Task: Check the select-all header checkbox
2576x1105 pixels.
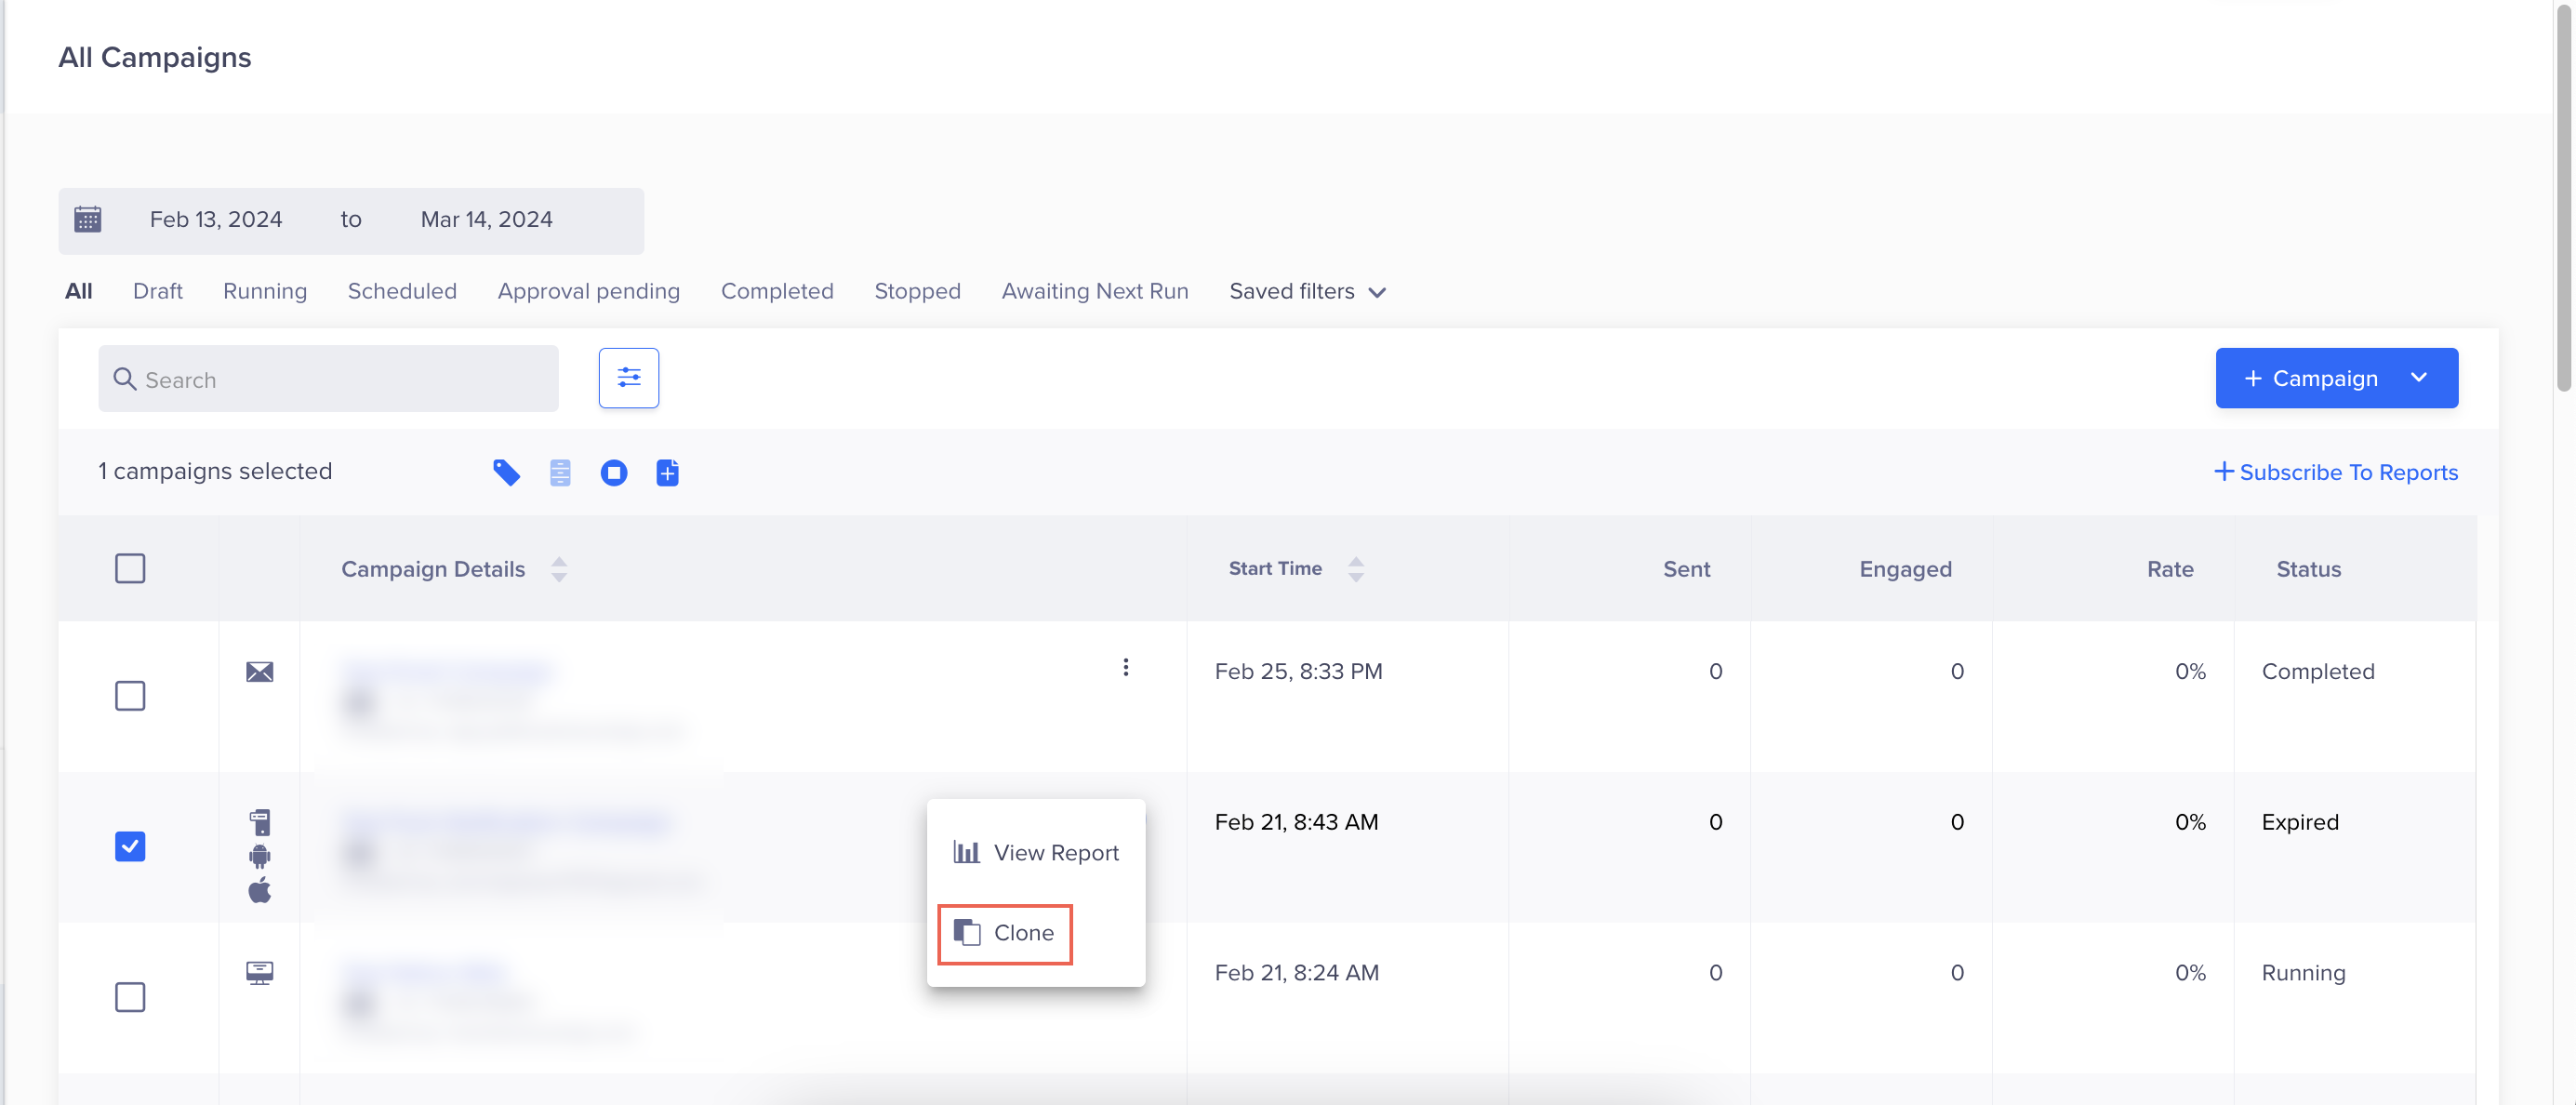Action: (130, 568)
